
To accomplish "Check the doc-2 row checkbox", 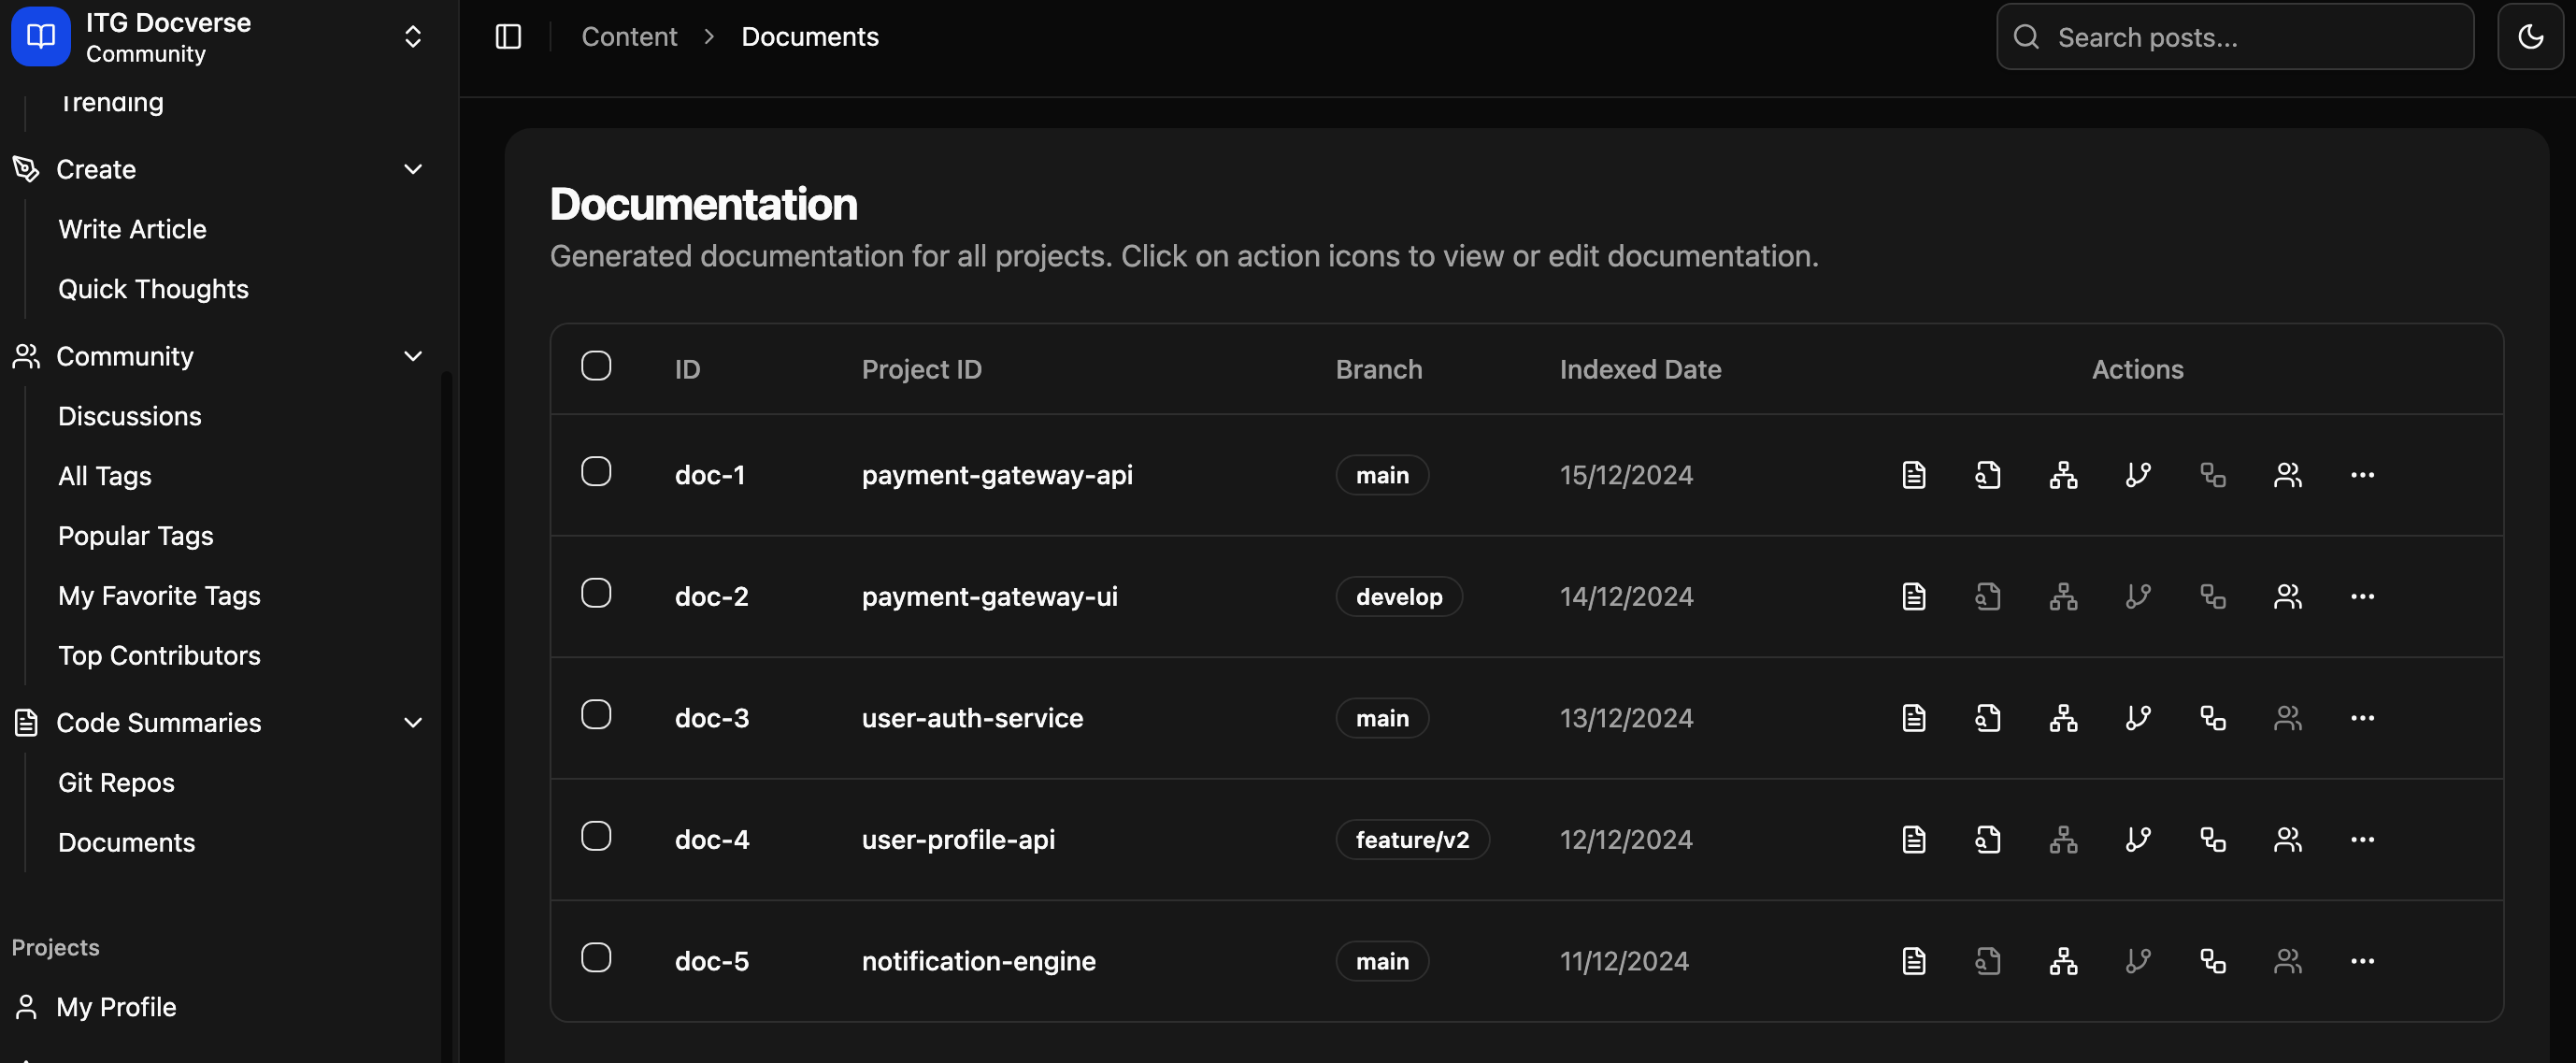I will pyautogui.click(x=596, y=593).
